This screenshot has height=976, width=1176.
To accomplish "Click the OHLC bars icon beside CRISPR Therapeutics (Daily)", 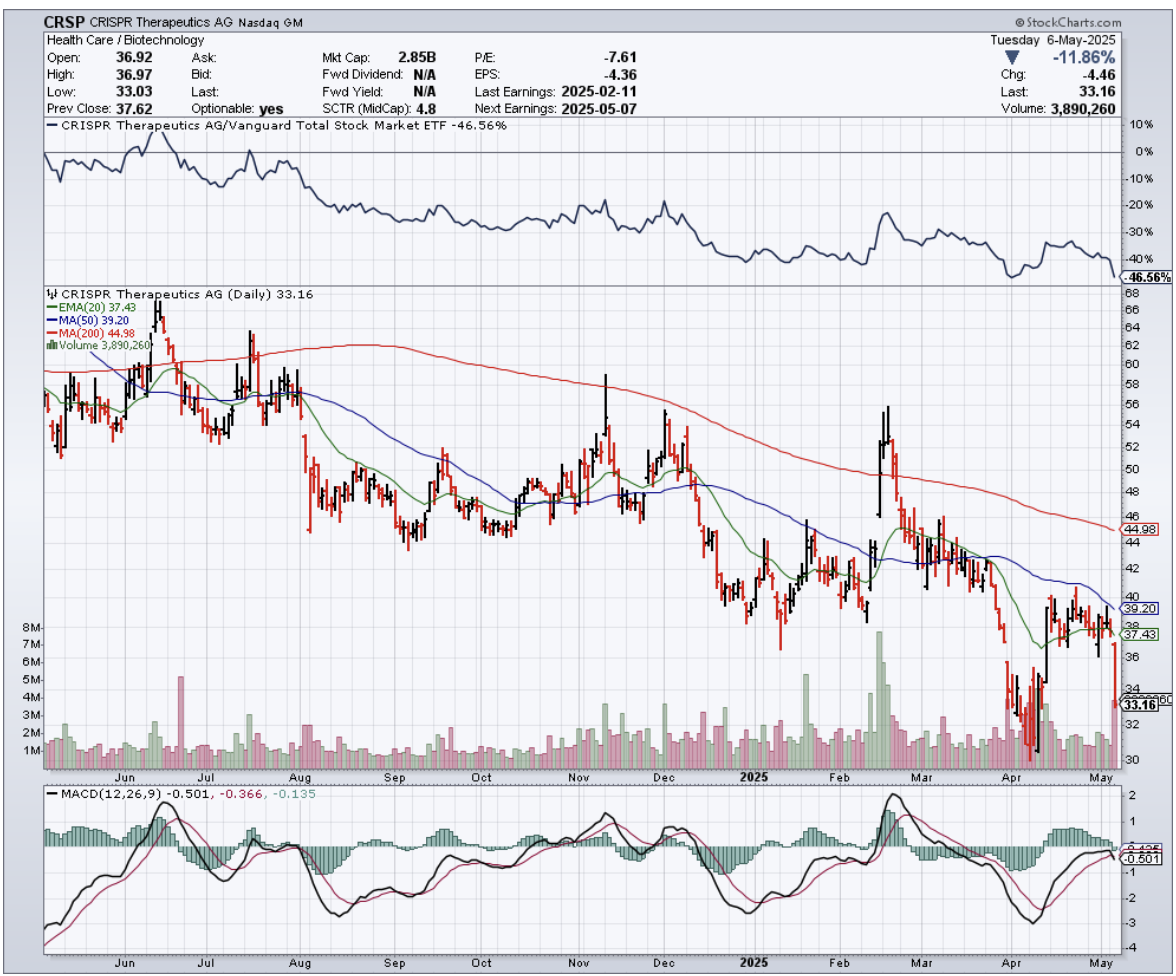I will [49, 294].
